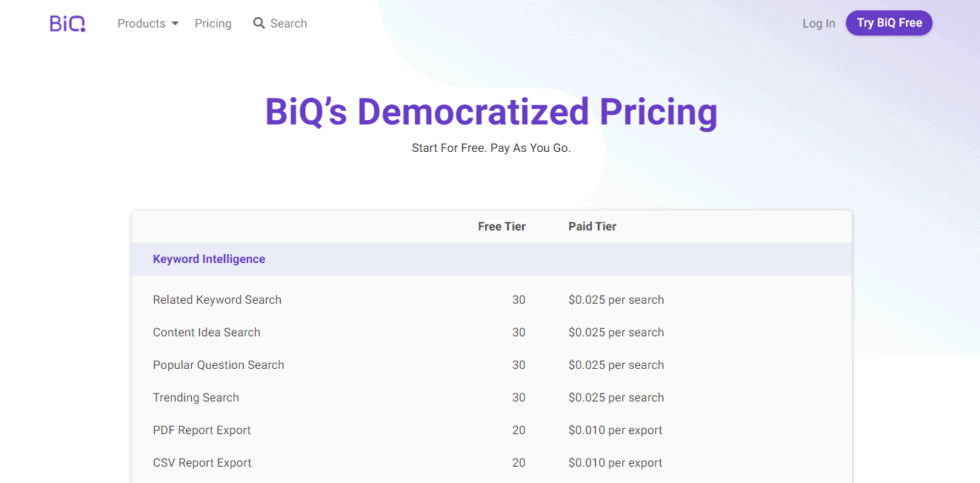The height and width of the screenshot is (483, 980).
Task: Select the Related Keyword Search row
Action: coord(492,300)
